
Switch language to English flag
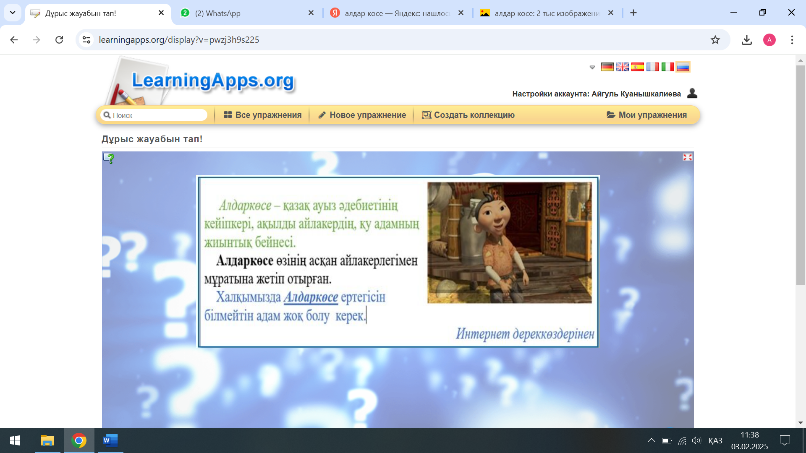coord(622,67)
